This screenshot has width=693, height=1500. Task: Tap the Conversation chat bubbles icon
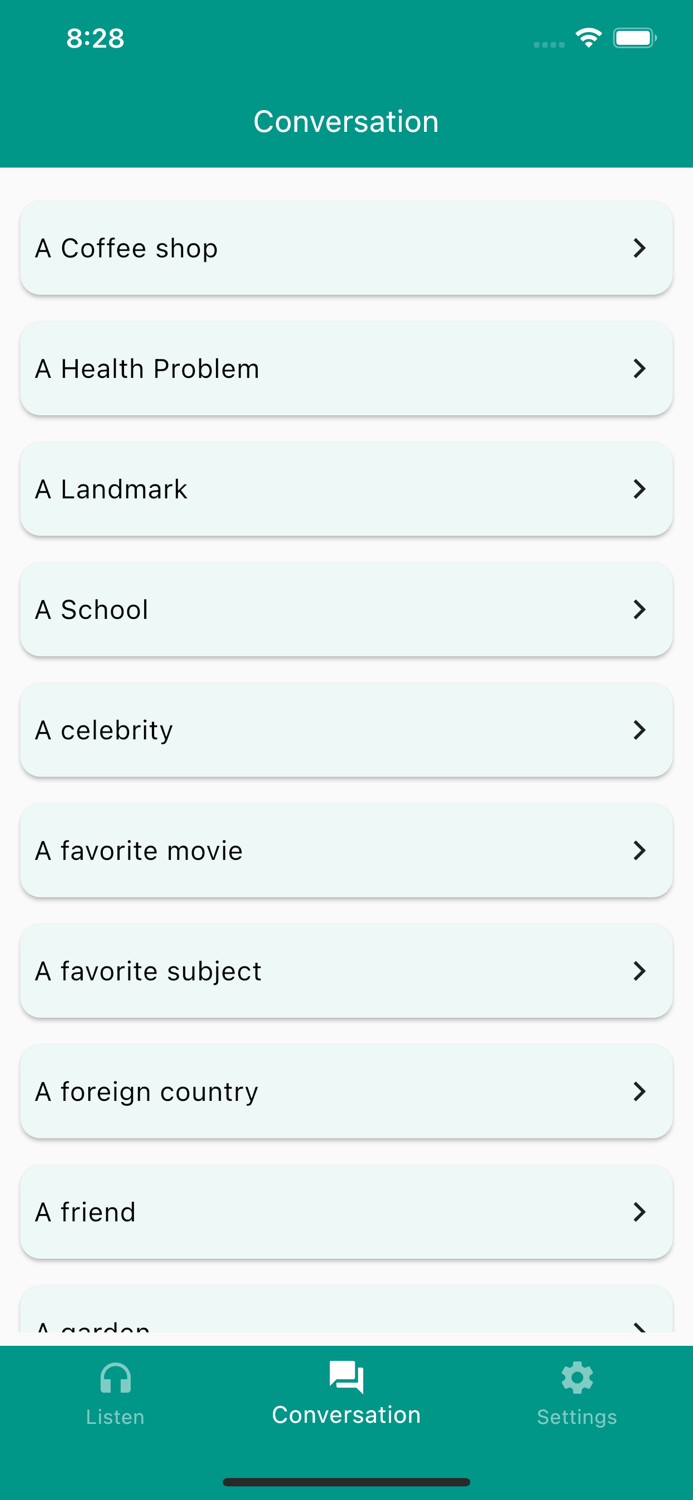pos(346,1377)
